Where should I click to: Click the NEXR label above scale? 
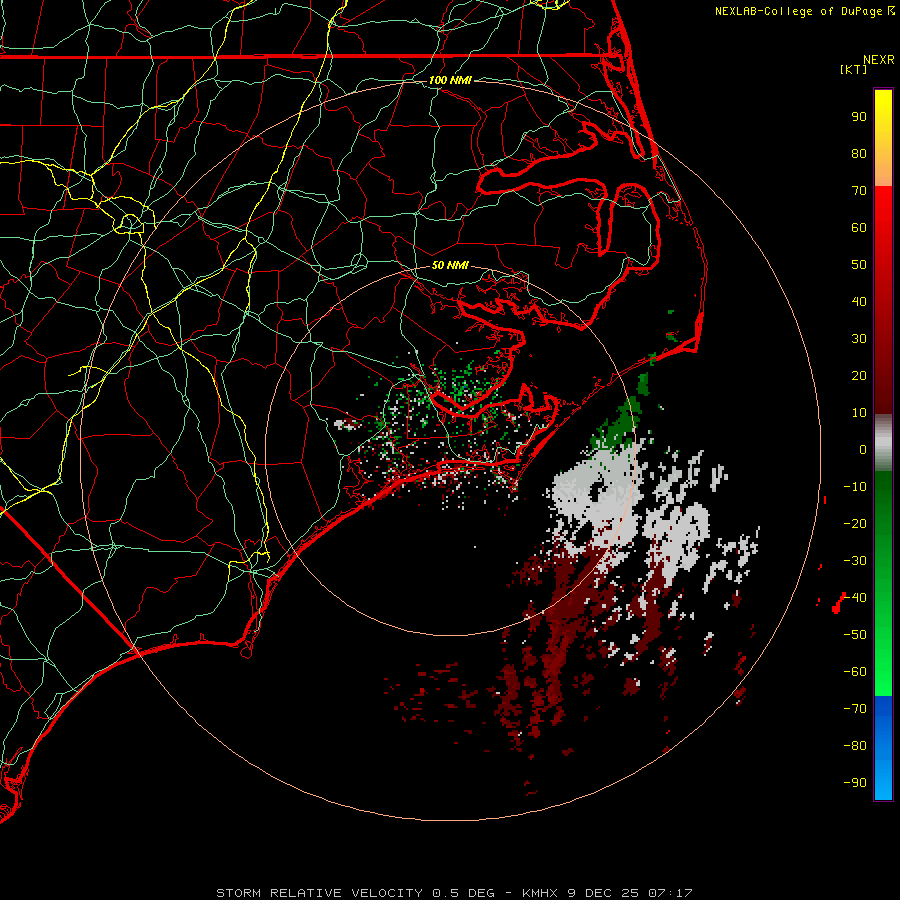879,60
